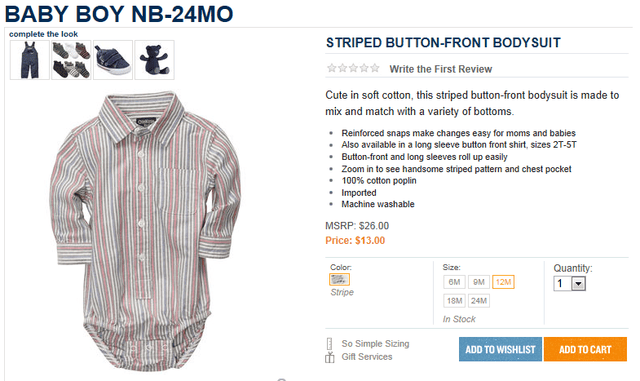Choose size 18M
640x381 pixels.
tap(454, 301)
